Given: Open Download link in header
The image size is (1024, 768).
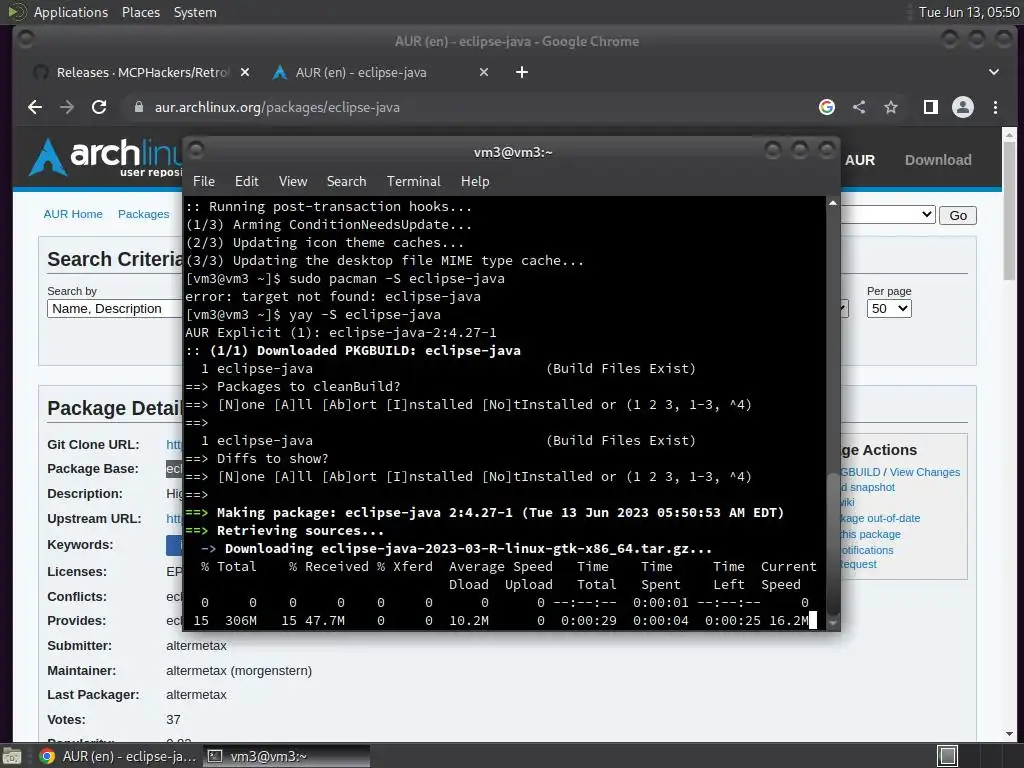Looking at the screenshot, I should (x=938, y=160).
